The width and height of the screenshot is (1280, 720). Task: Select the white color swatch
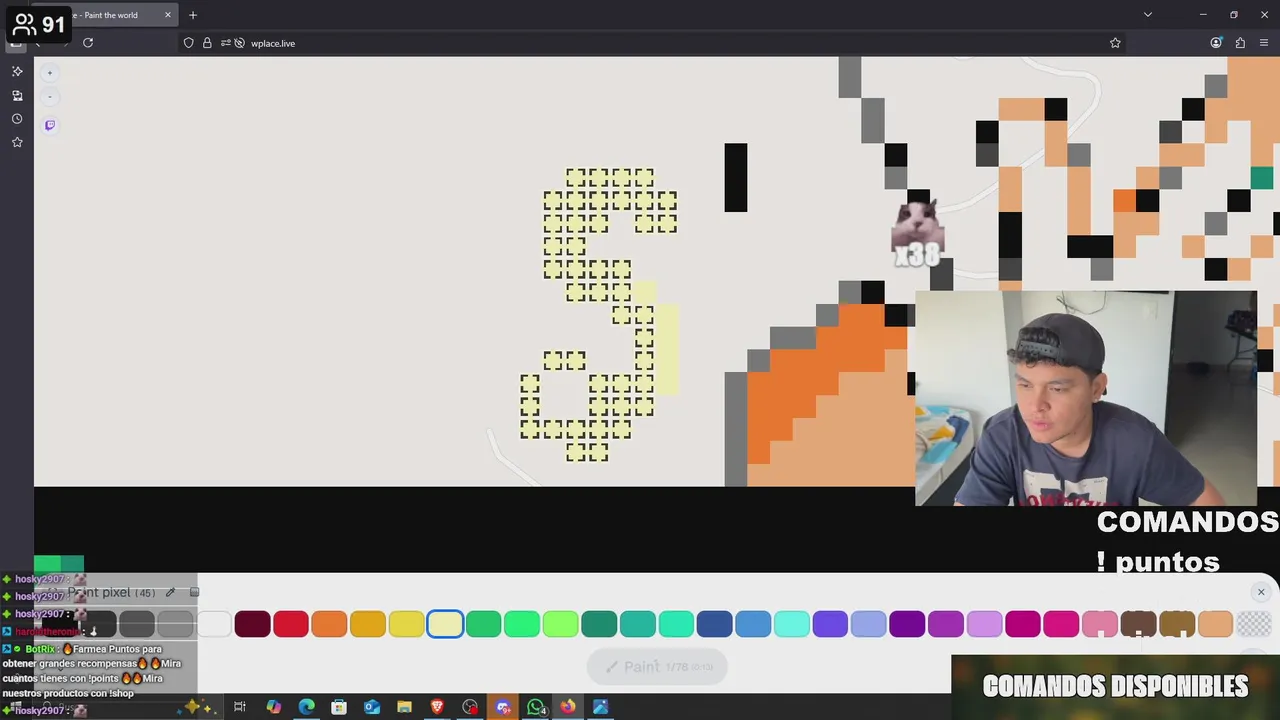214,624
